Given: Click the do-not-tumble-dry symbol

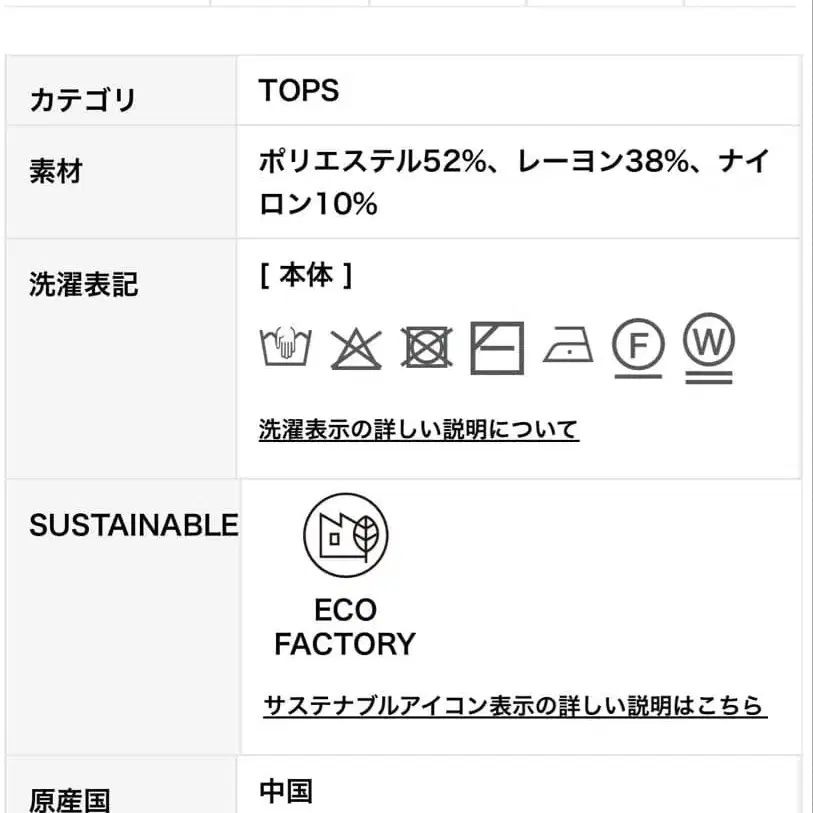Looking at the screenshot, I should tap(426, 347).
